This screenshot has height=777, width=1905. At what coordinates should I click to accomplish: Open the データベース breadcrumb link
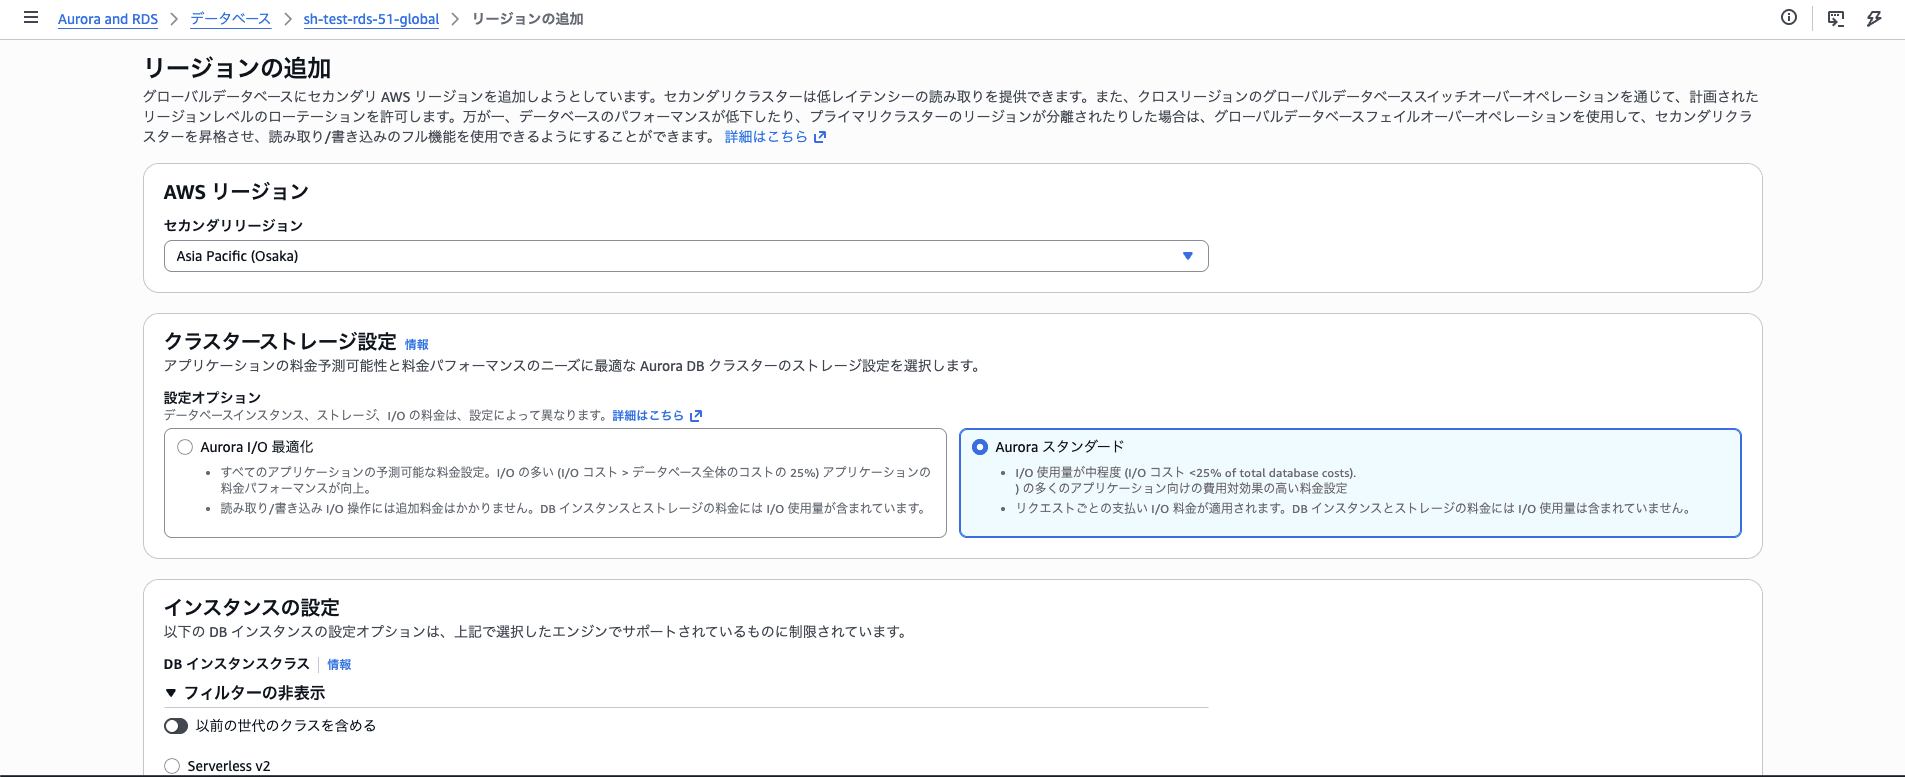pos(230,19)
